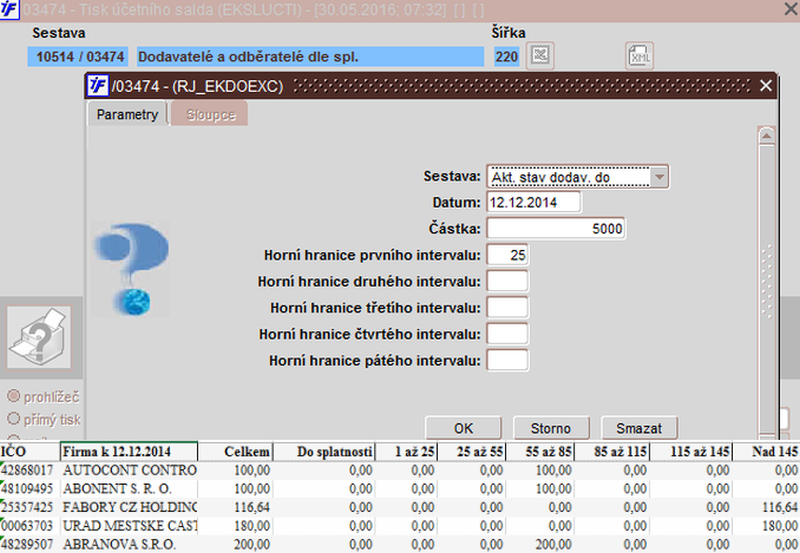The width and height of the screenshot is (800, 553).
Task: Click the Částka input field
Action: 556,228
